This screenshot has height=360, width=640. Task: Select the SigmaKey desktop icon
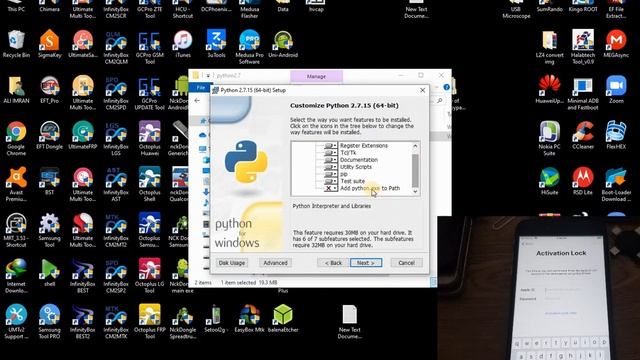49,44
